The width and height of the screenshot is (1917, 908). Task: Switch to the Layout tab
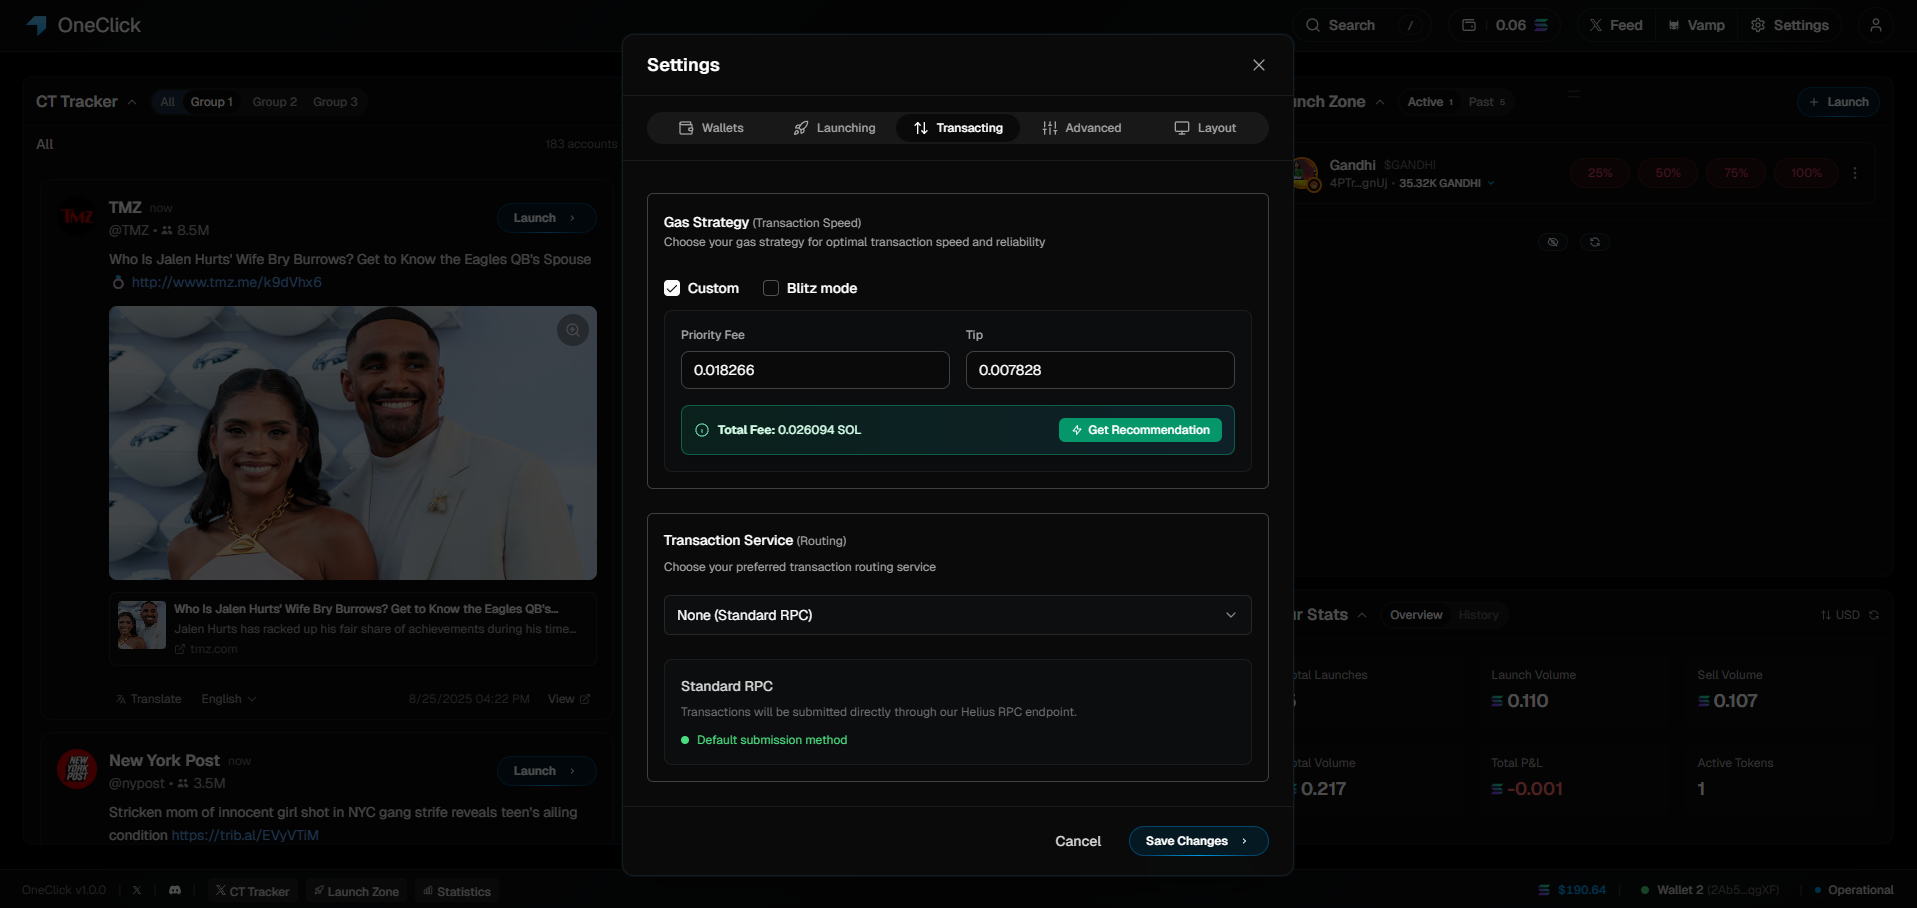pyautogui.click(x=1205, y=128)
